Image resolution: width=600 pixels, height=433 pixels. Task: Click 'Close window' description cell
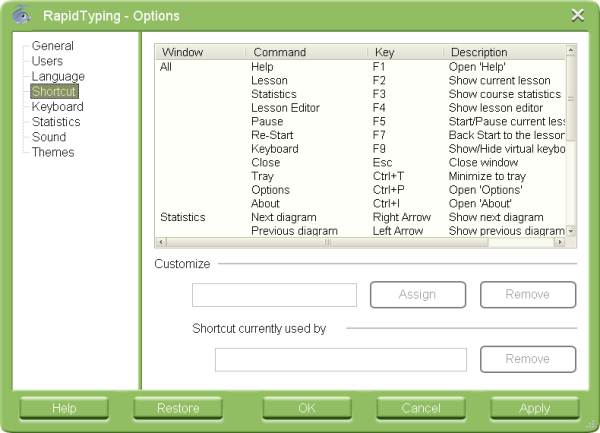click(483, 163)
